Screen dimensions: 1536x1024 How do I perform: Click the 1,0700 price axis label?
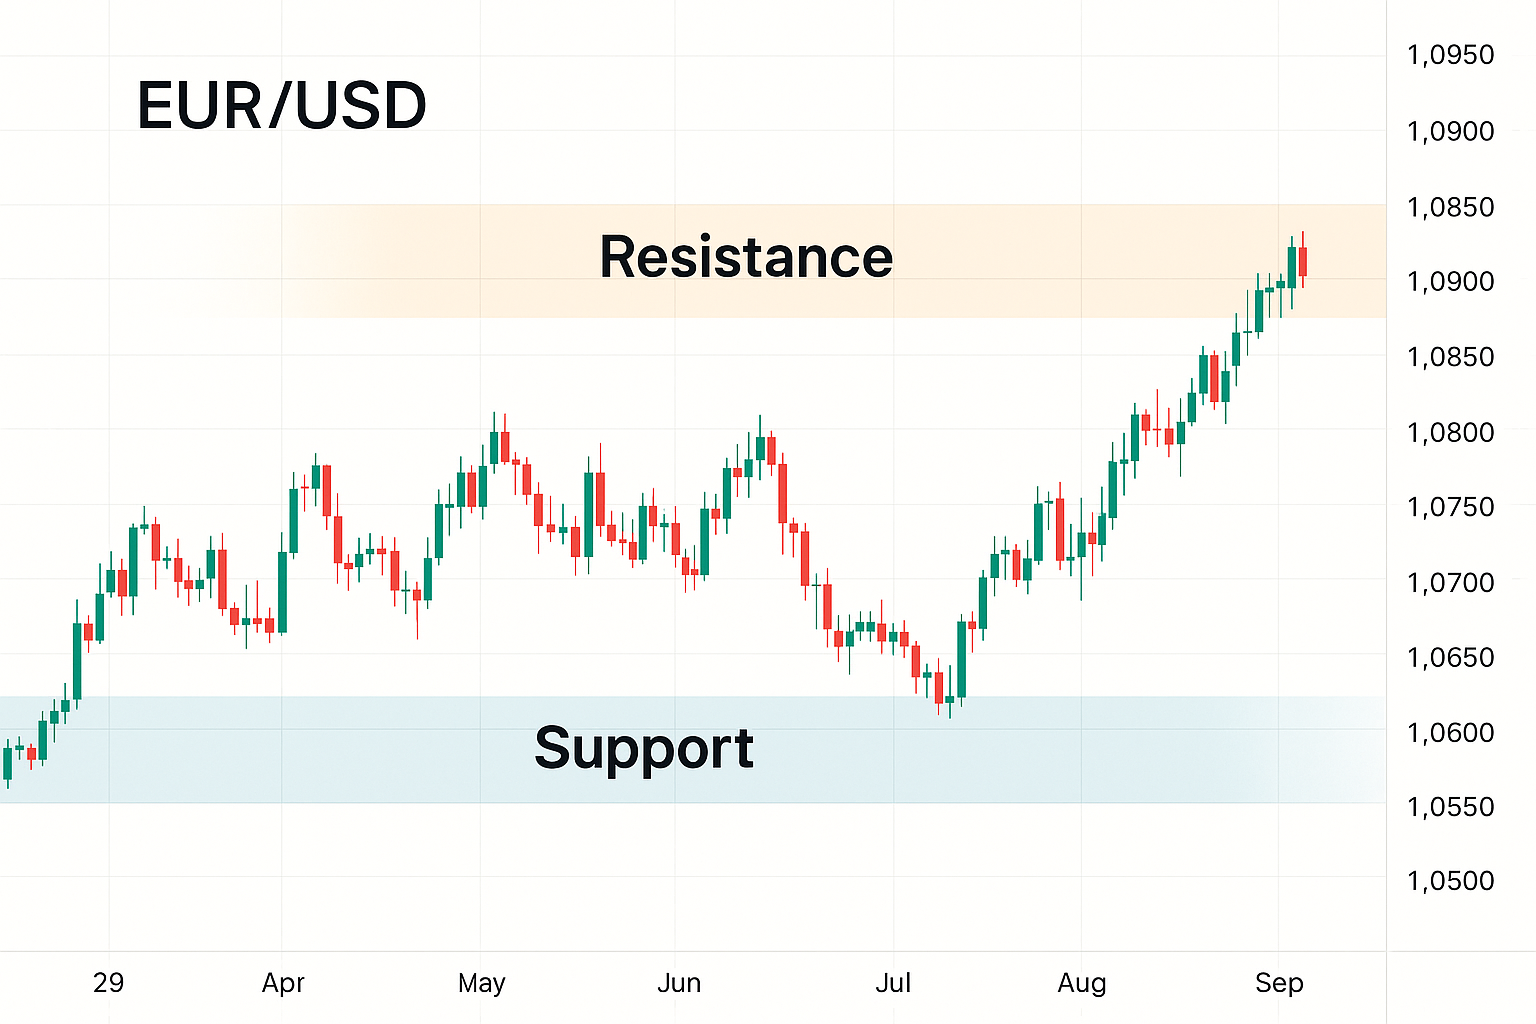click(1449, 582)
